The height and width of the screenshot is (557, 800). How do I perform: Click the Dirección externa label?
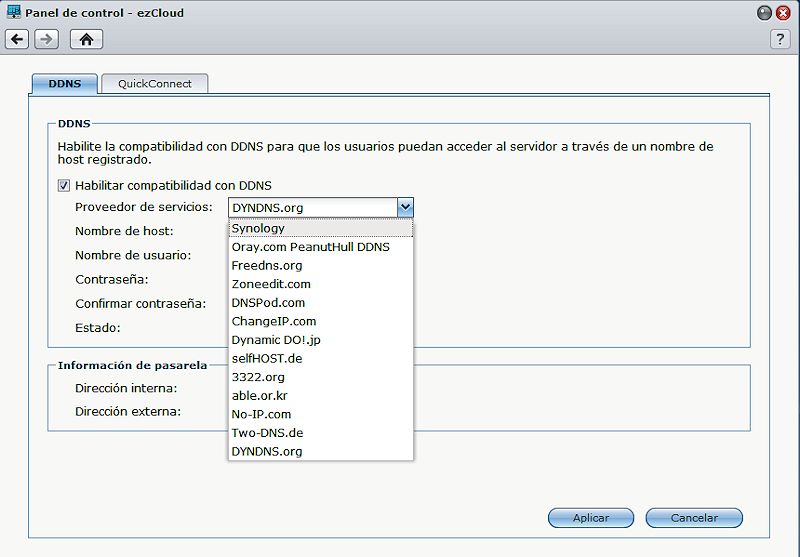click(x=128, y=411)
